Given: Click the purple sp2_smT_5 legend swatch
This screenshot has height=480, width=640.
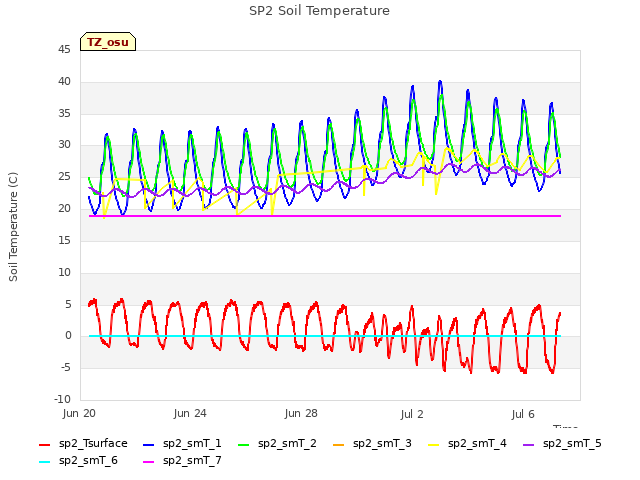Looking at the screenshot, I should [x=529, y=444].
